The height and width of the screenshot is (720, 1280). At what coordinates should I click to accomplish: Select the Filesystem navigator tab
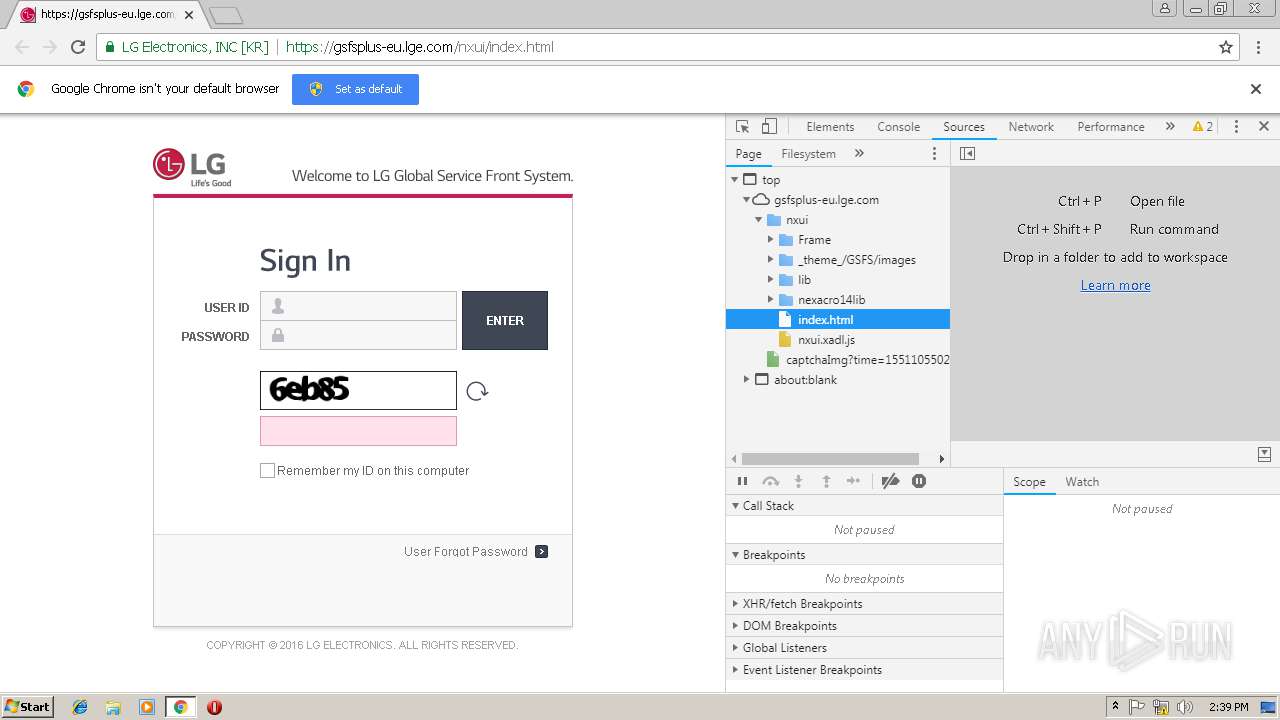click(x=808, y=154)
